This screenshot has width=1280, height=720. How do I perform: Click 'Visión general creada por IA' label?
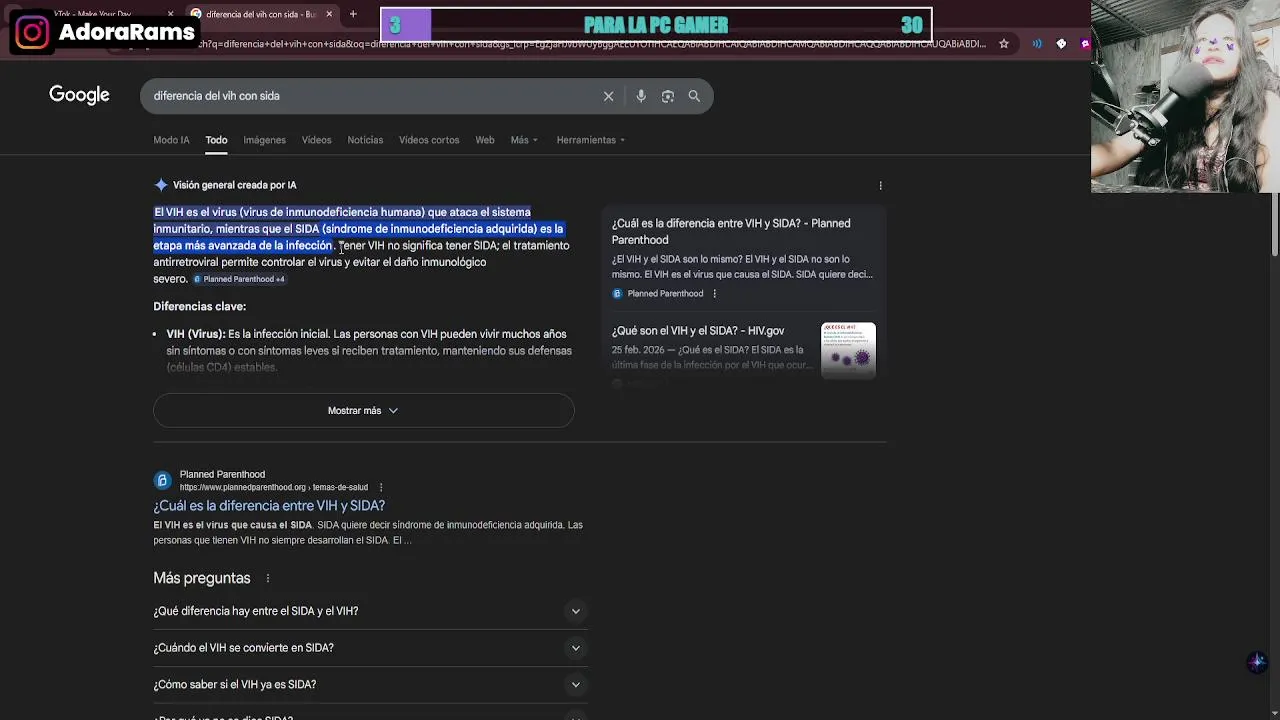234,185
